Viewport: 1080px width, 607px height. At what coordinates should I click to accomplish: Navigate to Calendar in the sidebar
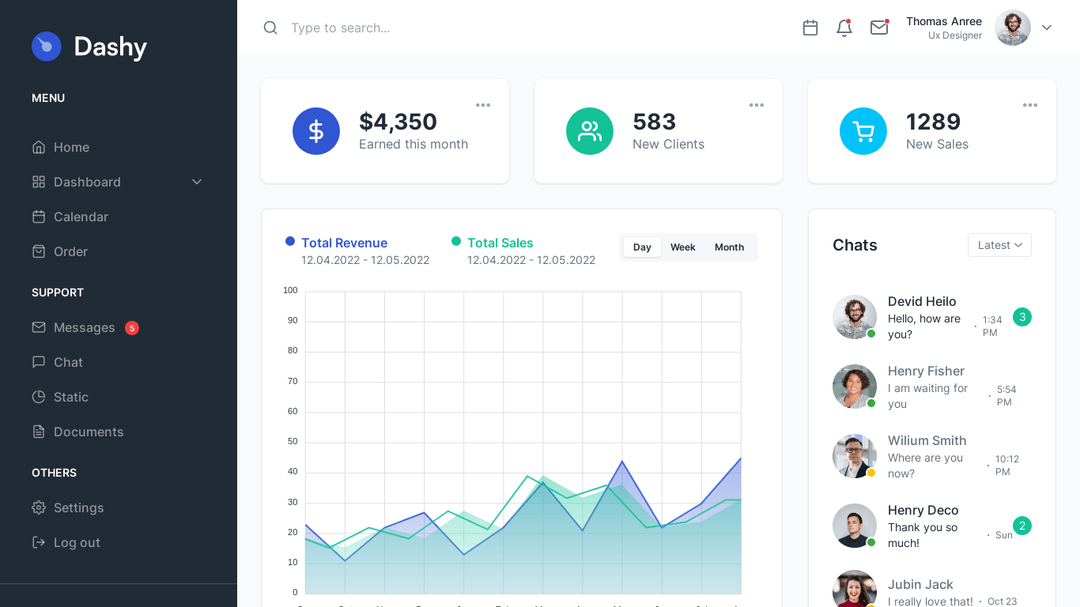[80, 216]
